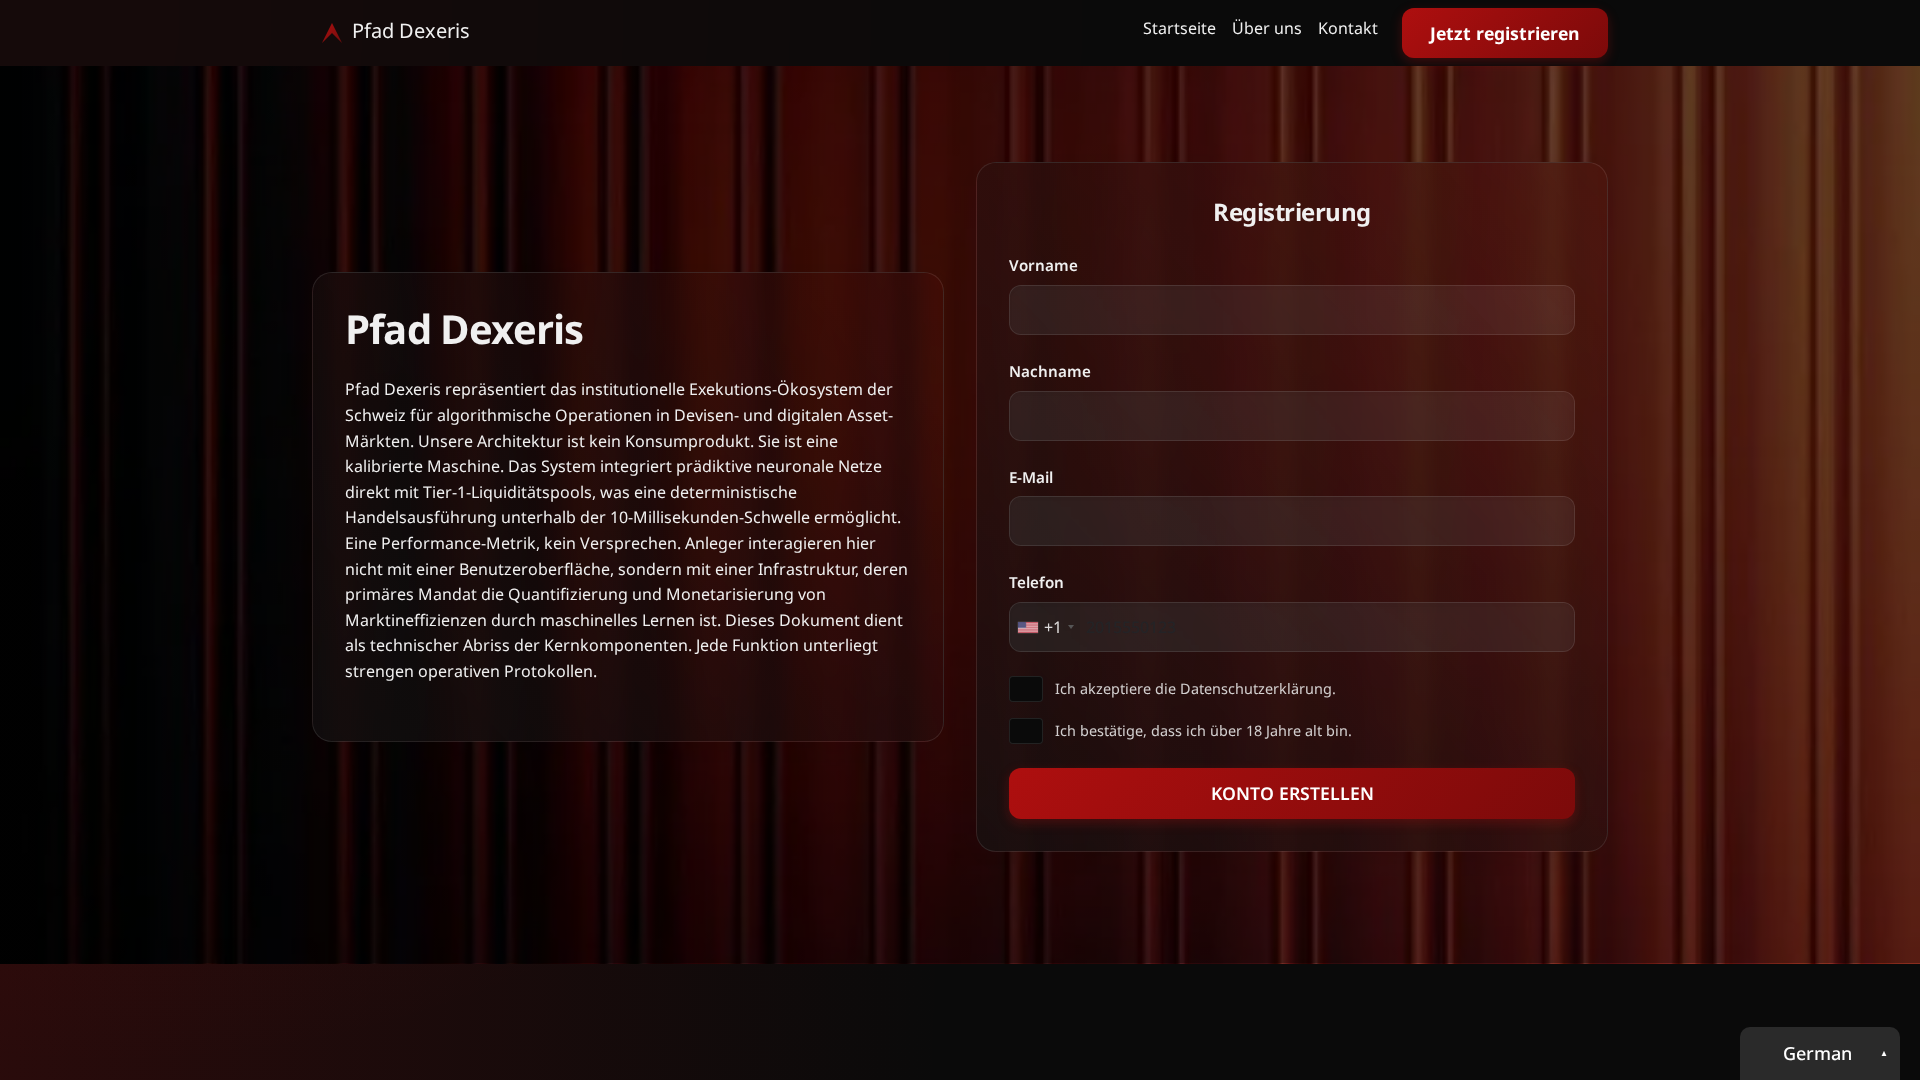Focus the Nachname input field
The width and height of the screenshot is (1920, 1080).
click(x=1291, y=416)
